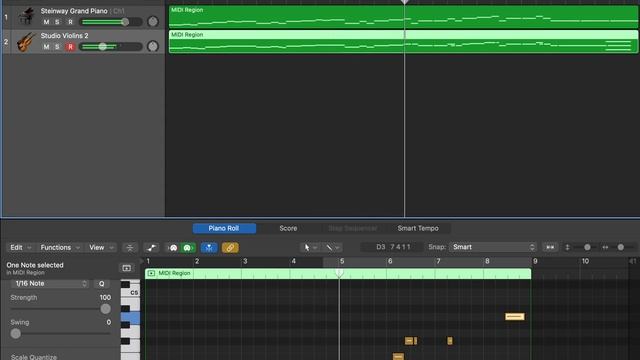Switch to the Score tab
The height and width of the screenshot is (360, 640).
click(x=288, y=228)
